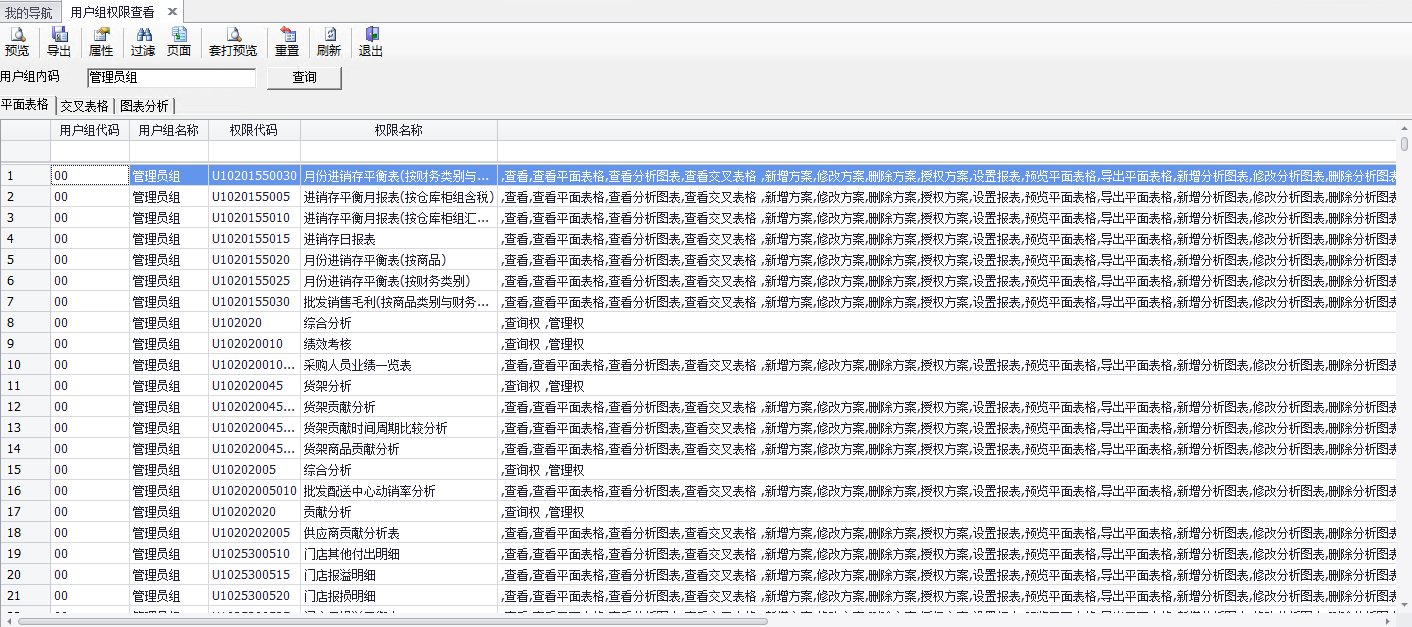Select the cell 门店报溢明细

pos(399,575)
